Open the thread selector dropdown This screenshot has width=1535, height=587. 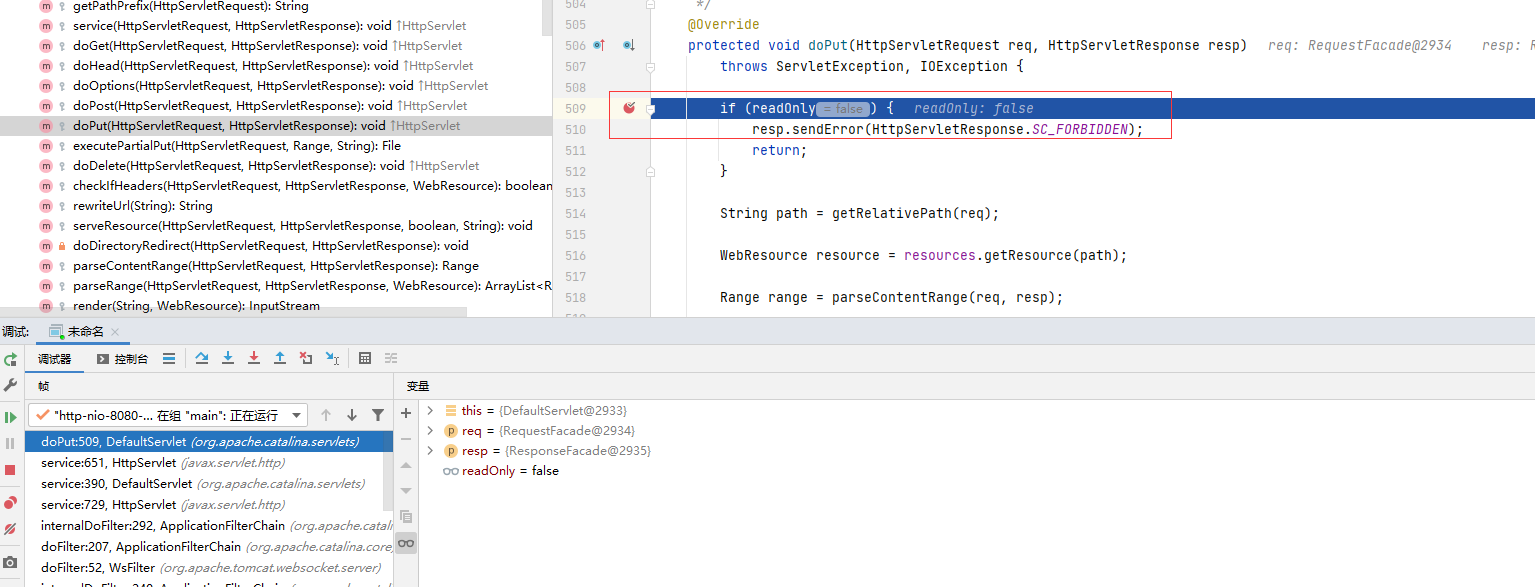click(169, 415)
